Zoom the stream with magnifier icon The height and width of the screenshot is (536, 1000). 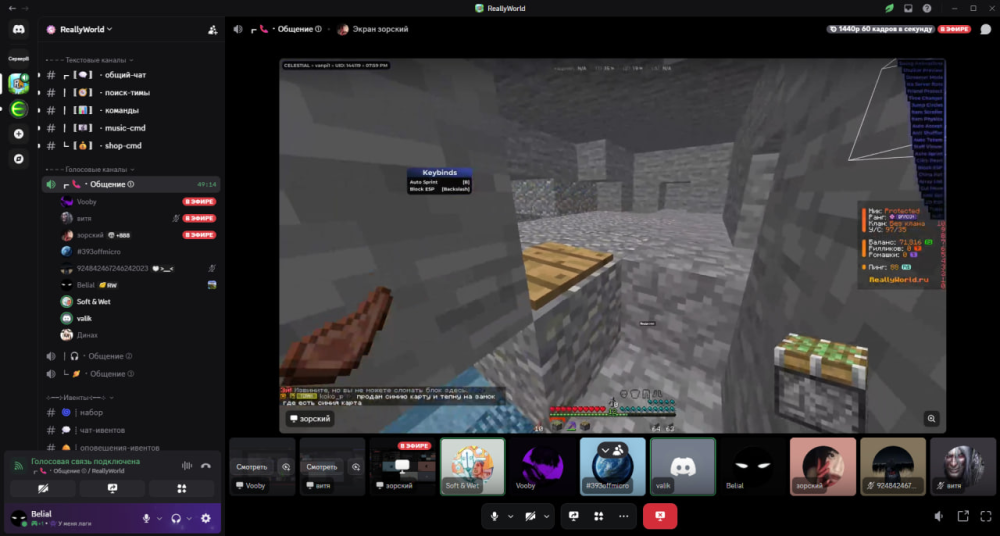[x=931, y=419]
